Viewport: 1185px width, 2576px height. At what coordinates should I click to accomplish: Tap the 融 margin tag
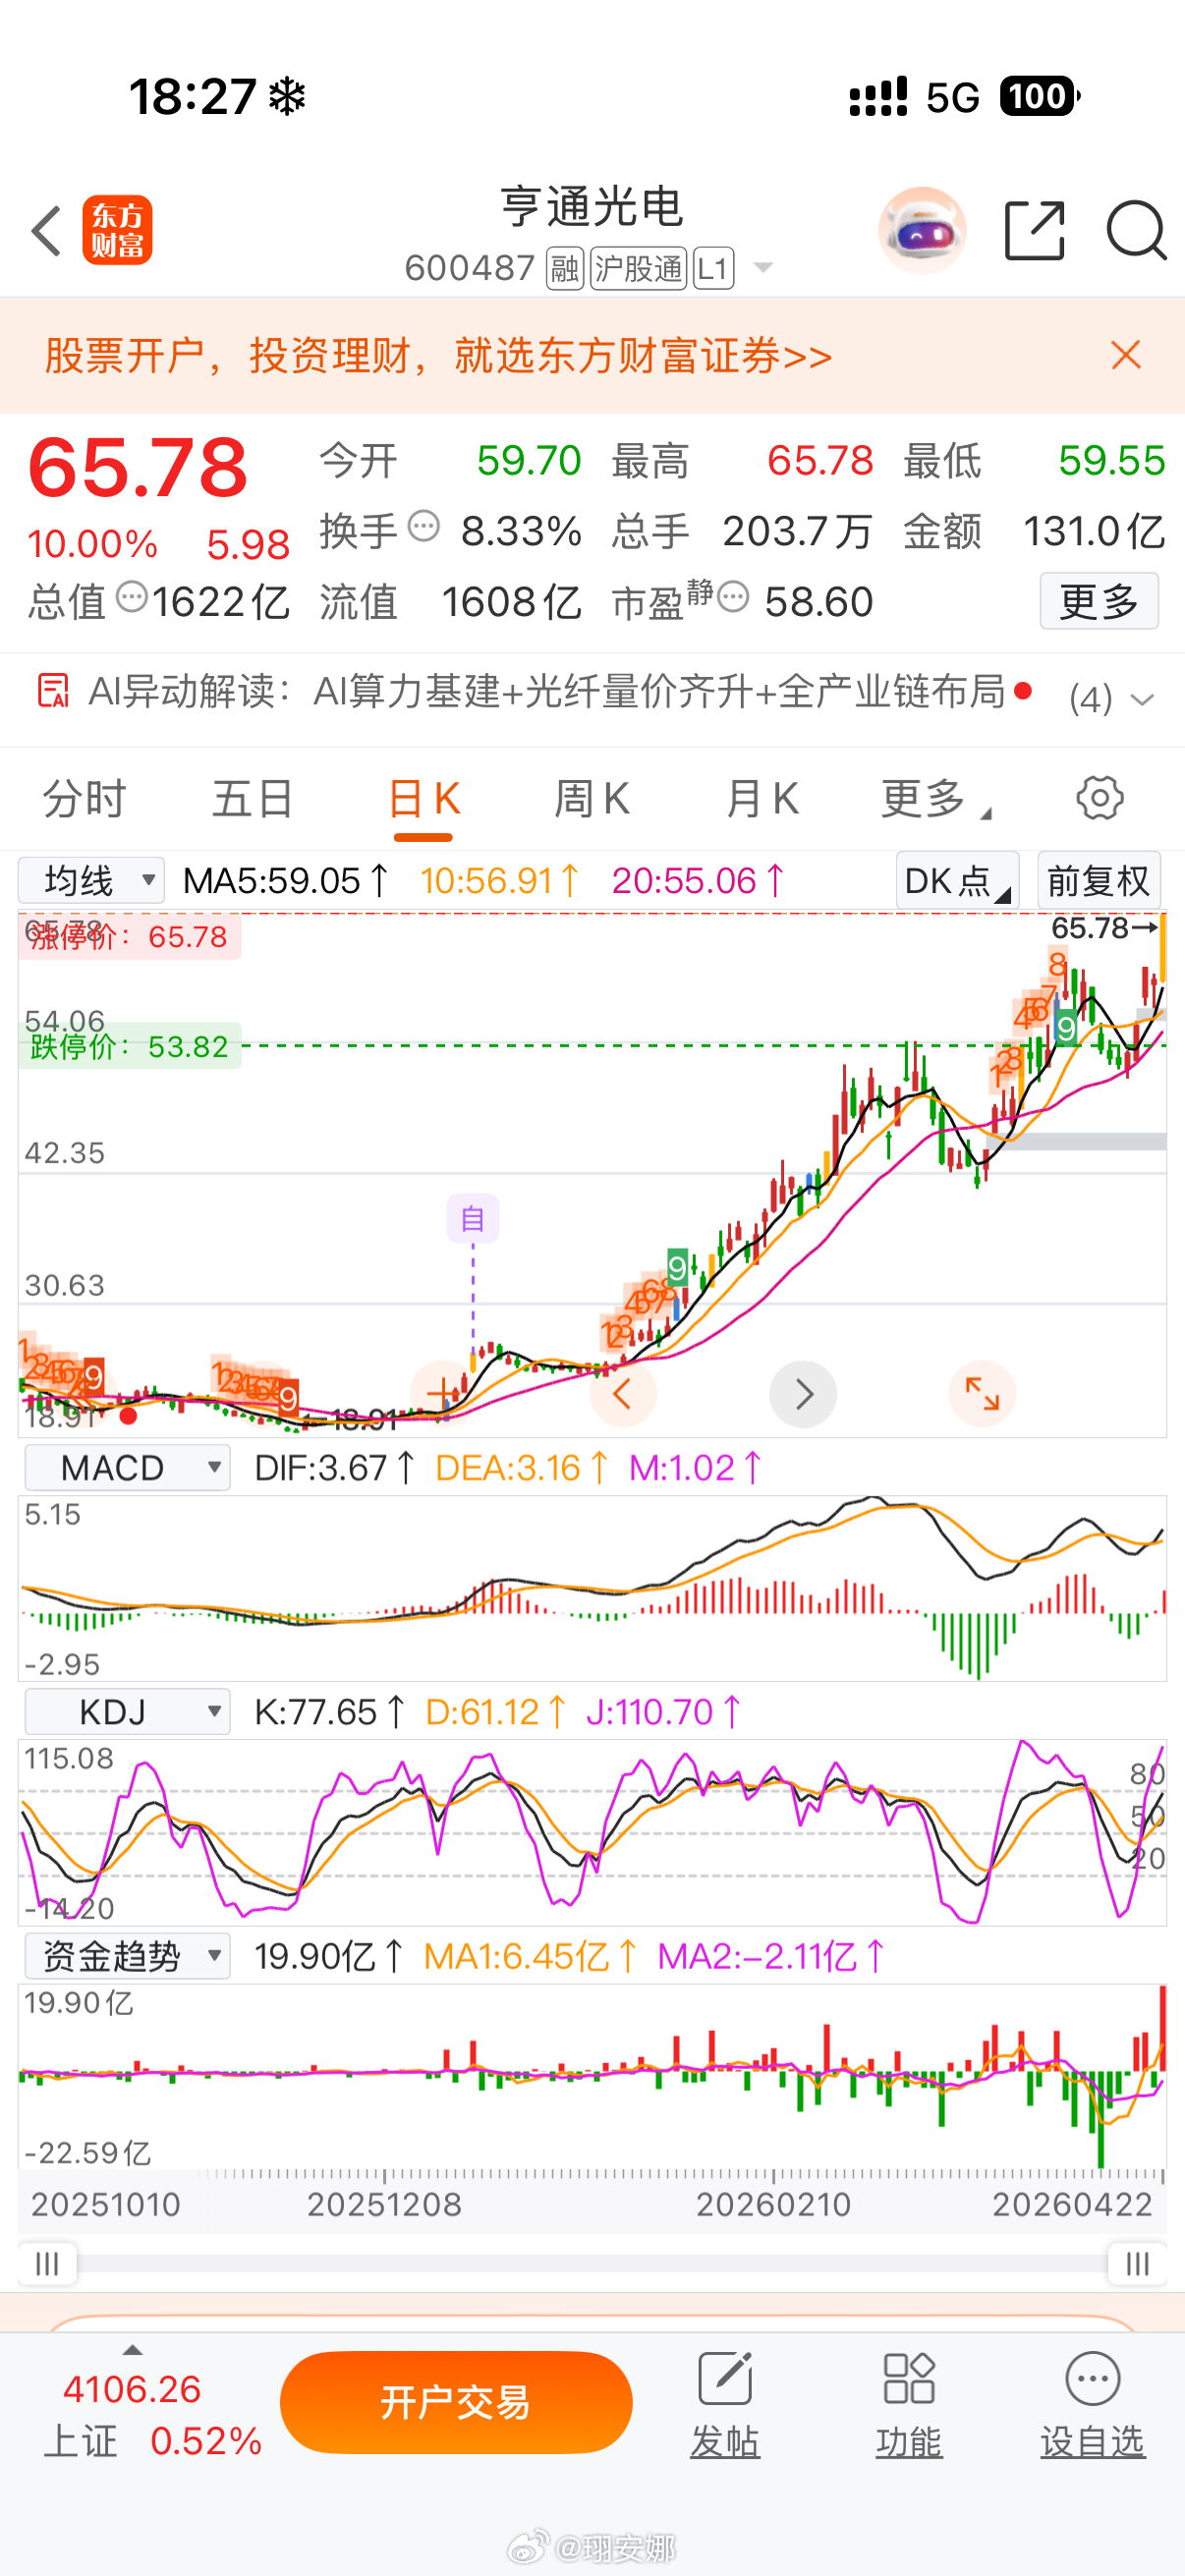[x=565, y=268]
